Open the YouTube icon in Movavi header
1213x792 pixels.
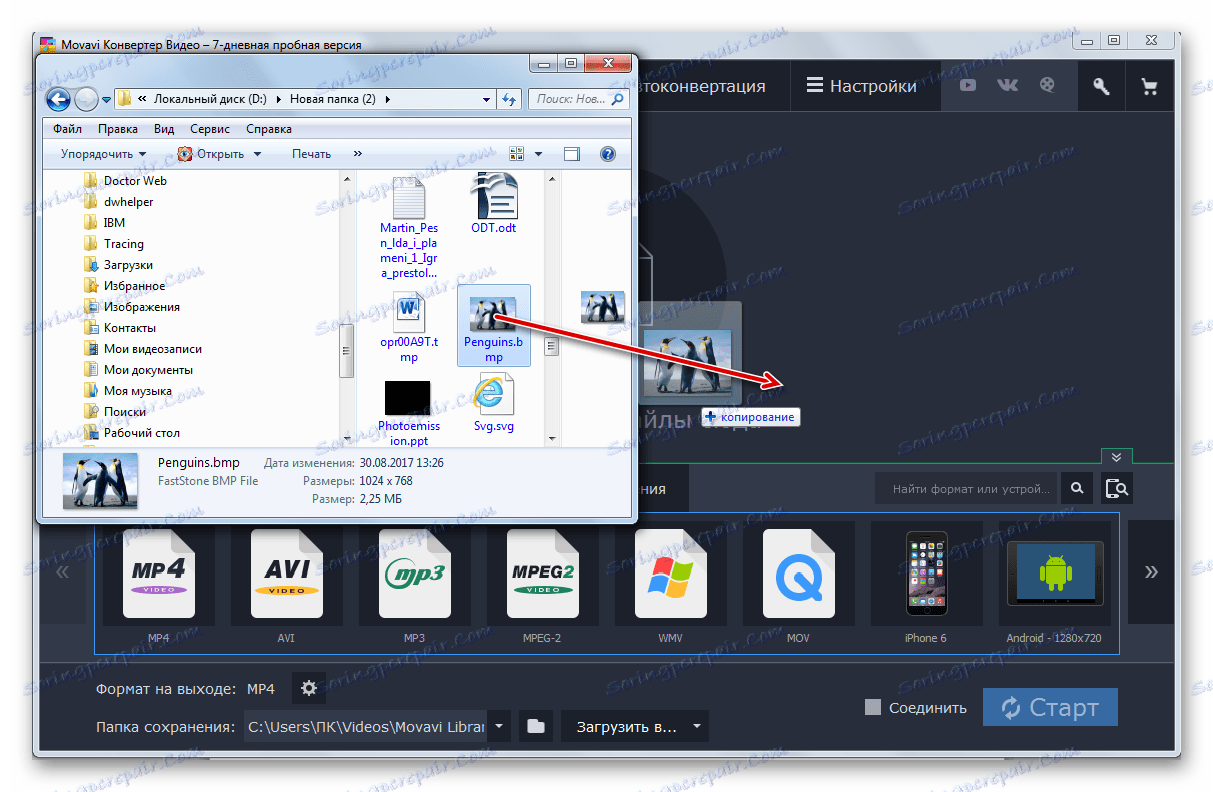point(967,86)
